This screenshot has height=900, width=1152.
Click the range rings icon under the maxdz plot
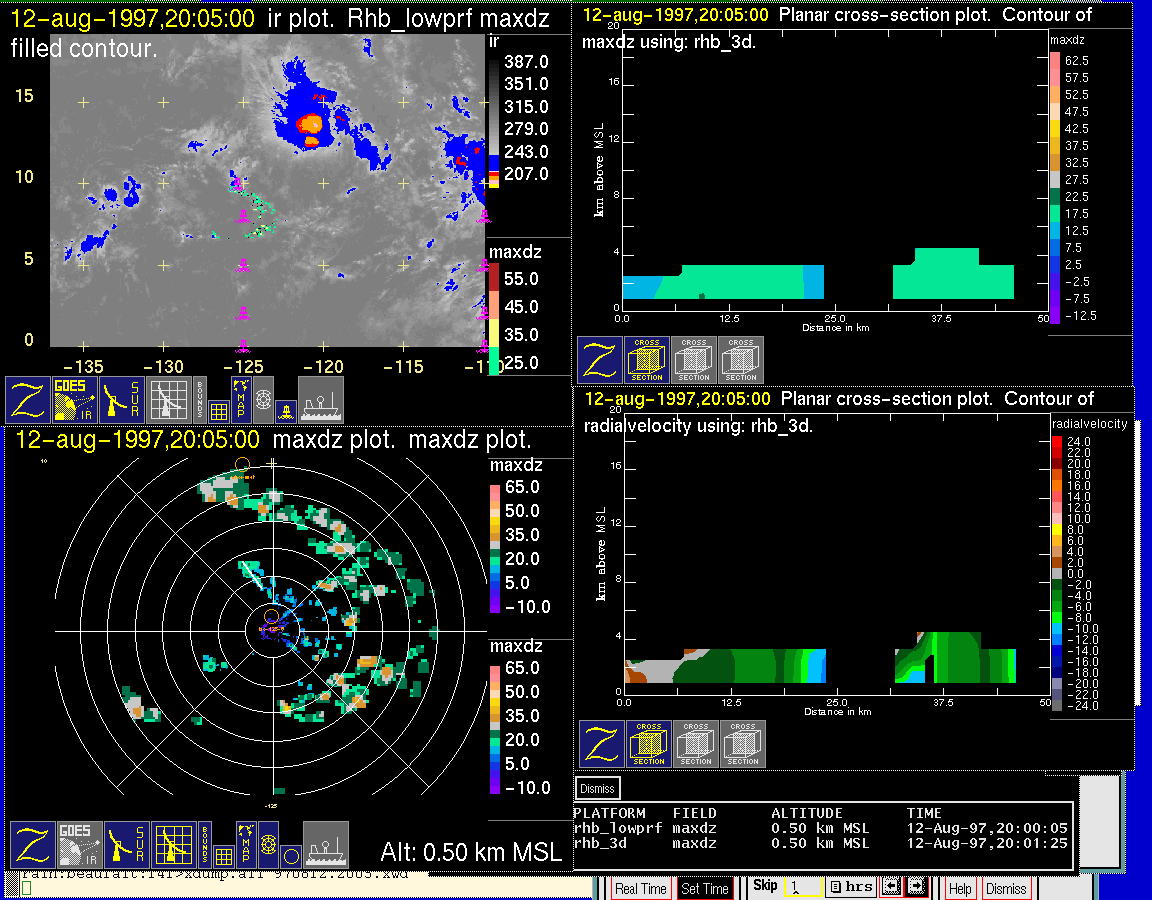pyautogui.click(x=267, y=844)
